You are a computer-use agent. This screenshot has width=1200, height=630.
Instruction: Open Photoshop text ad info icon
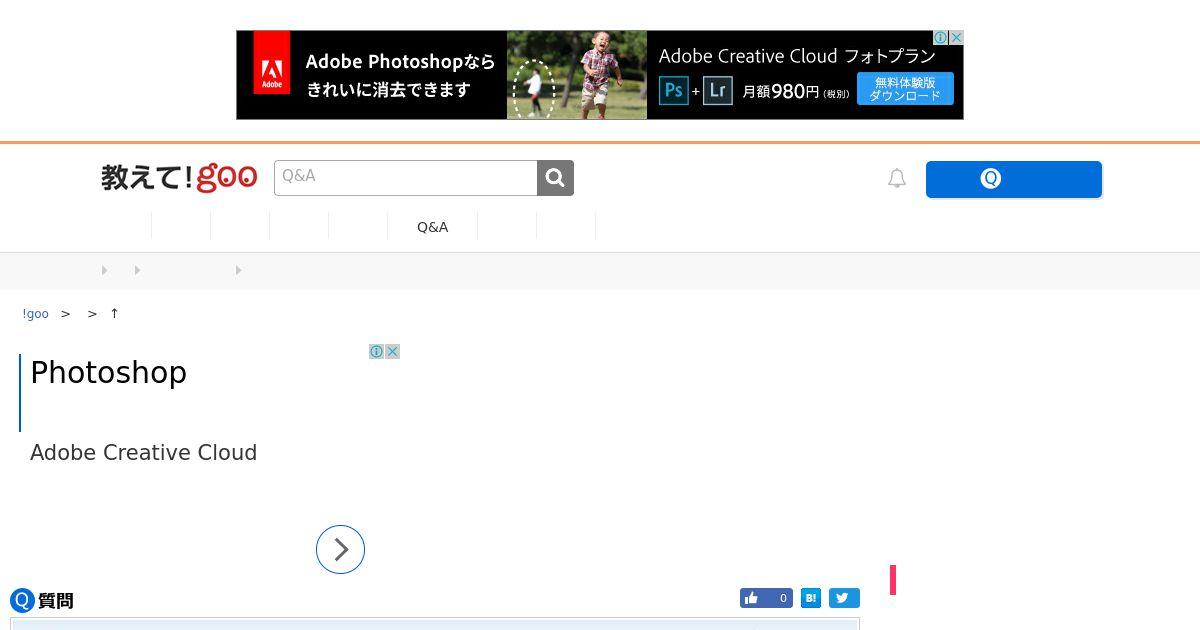tap(376, 351)
